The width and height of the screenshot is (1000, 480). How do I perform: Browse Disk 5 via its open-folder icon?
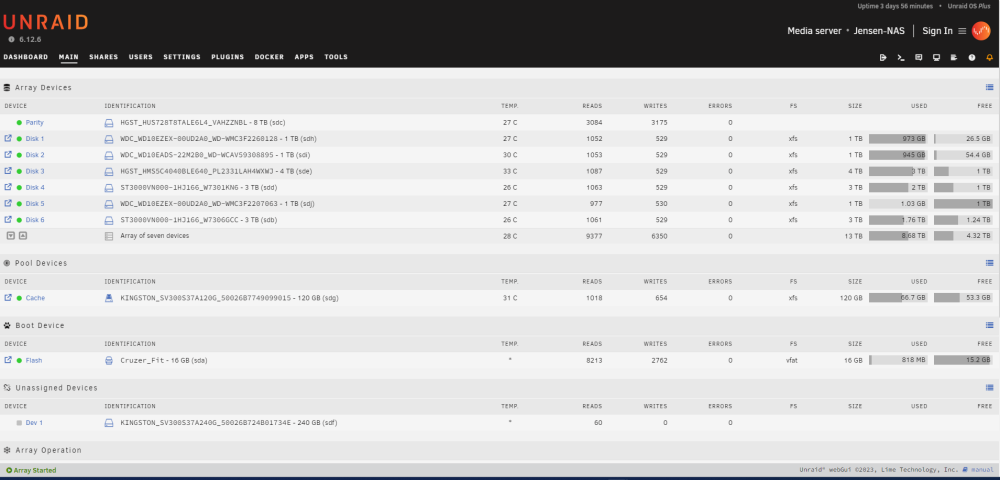[x=8, y=203]
